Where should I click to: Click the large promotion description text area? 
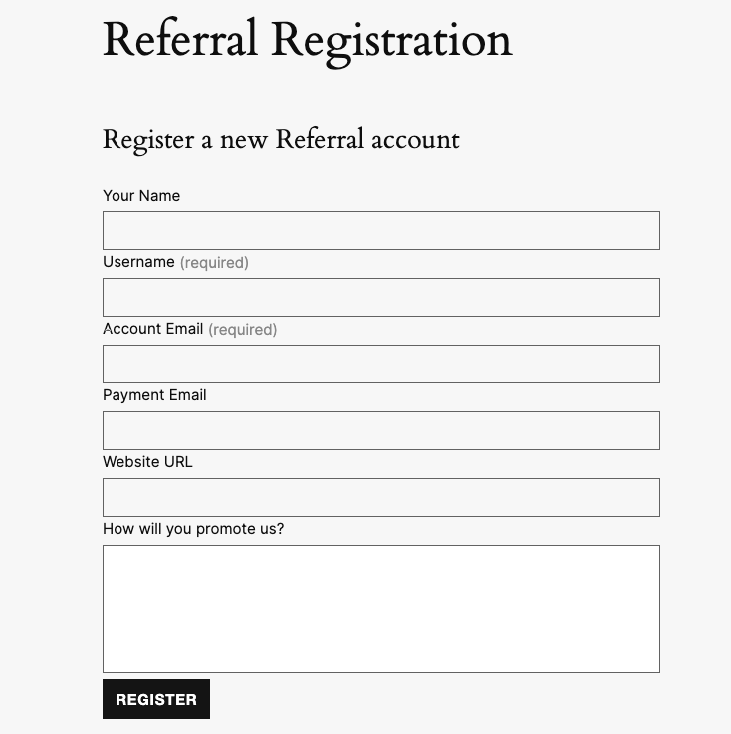381,608
